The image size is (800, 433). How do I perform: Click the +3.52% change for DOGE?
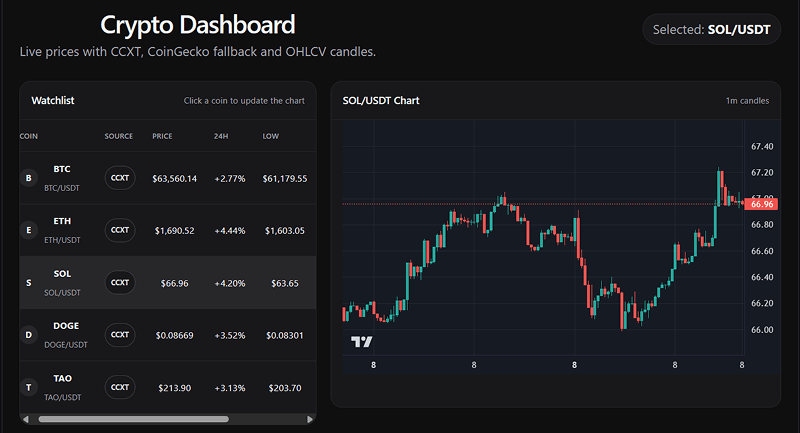pyautogui.click(x=230, y=336)
